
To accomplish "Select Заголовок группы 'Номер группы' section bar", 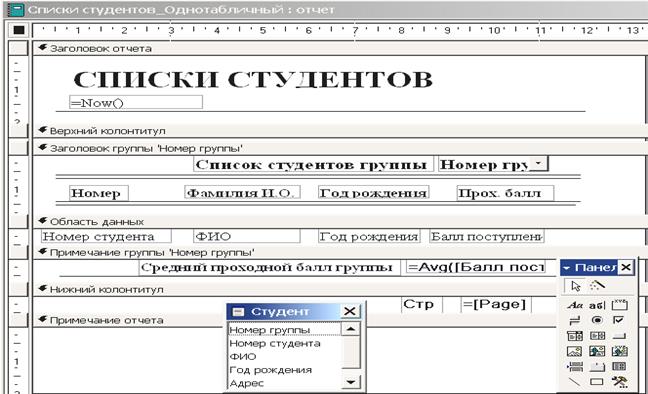I will coord(339,148).
